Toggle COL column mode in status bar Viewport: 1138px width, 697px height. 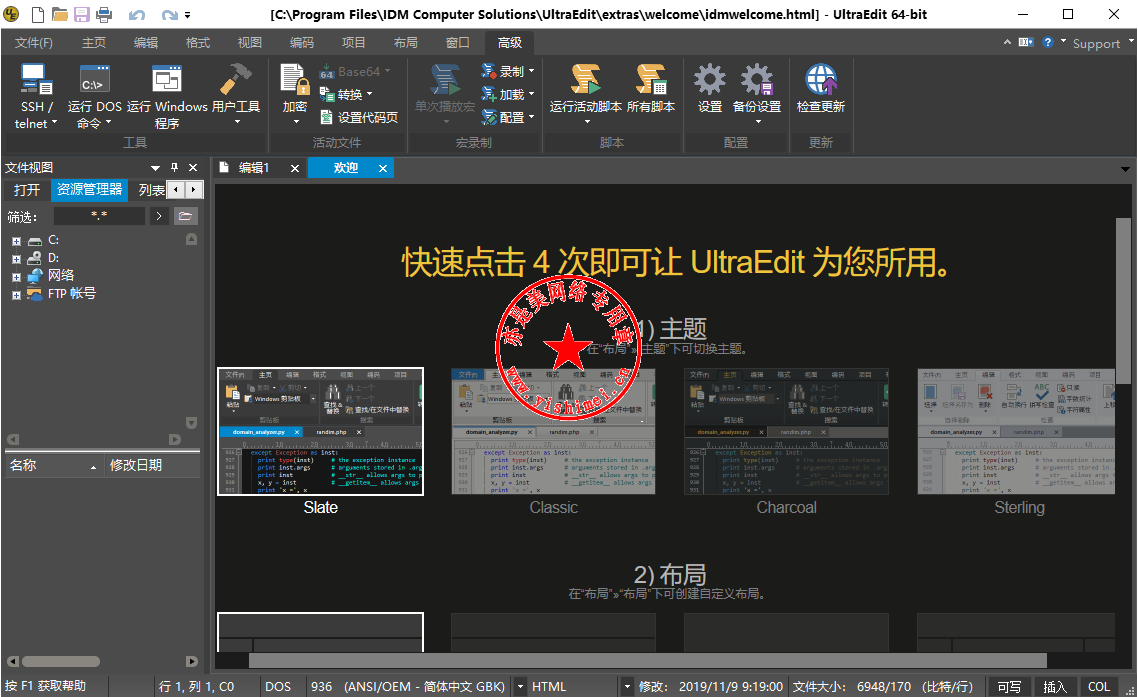coord(1099,687)
